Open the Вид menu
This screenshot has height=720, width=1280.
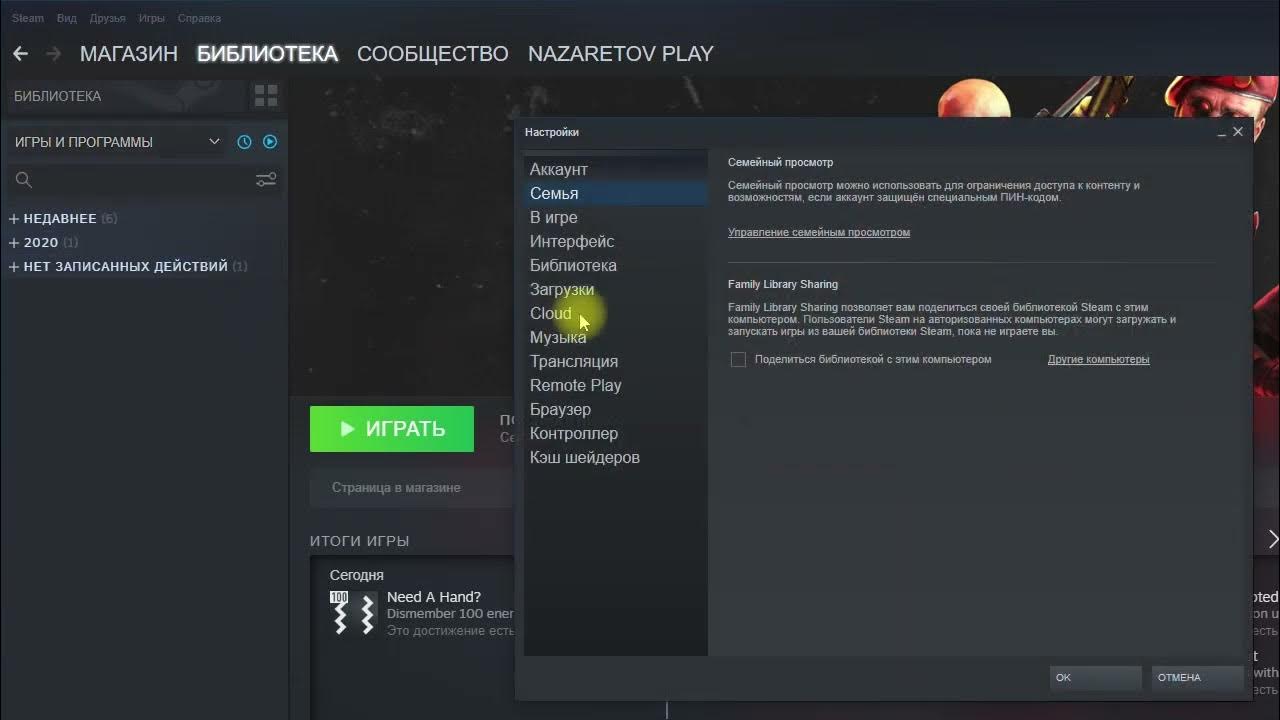[x=67, y=18]
